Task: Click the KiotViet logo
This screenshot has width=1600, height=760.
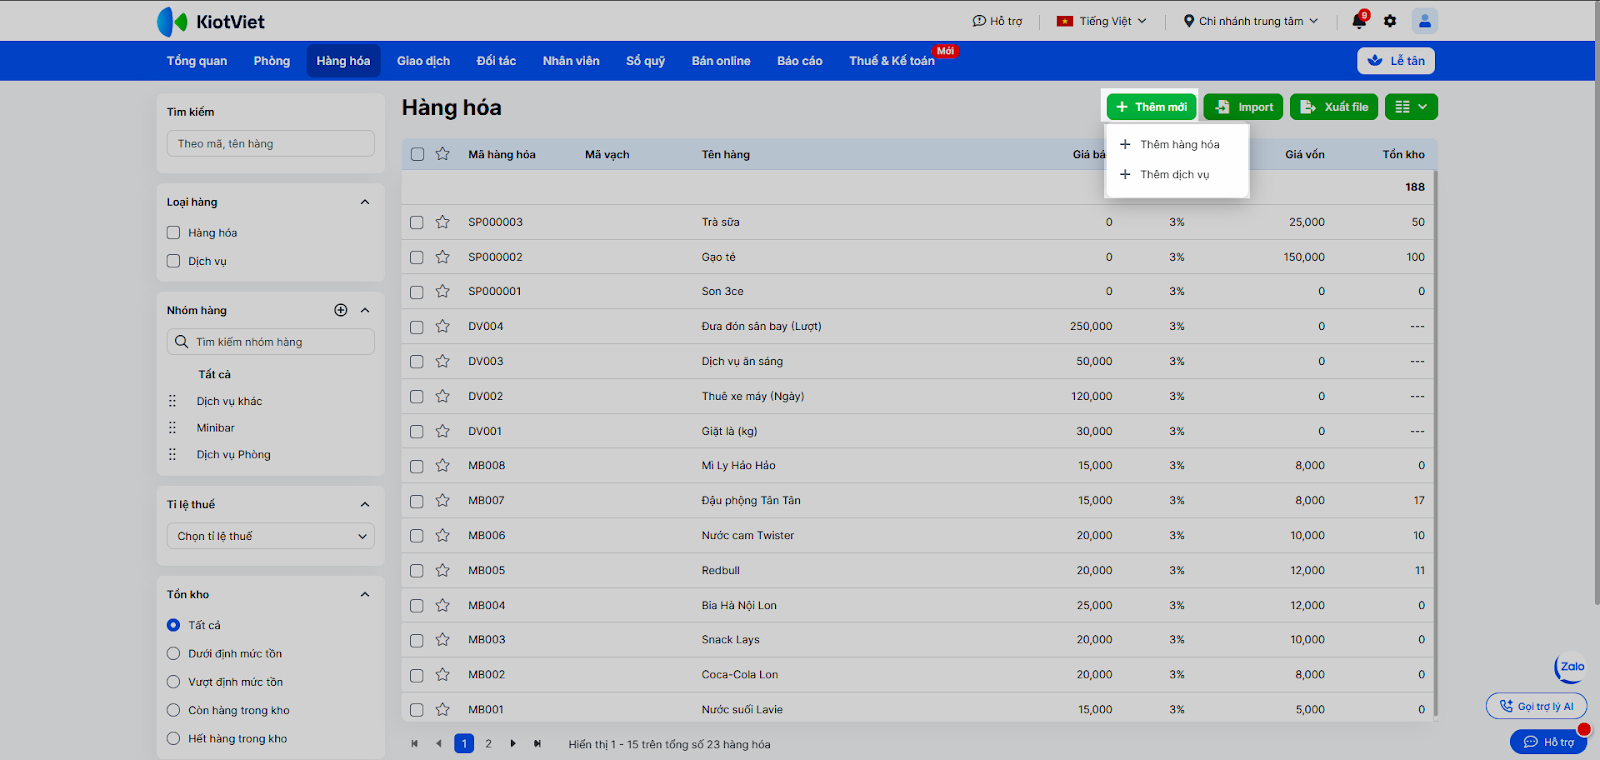Action: 211,21
